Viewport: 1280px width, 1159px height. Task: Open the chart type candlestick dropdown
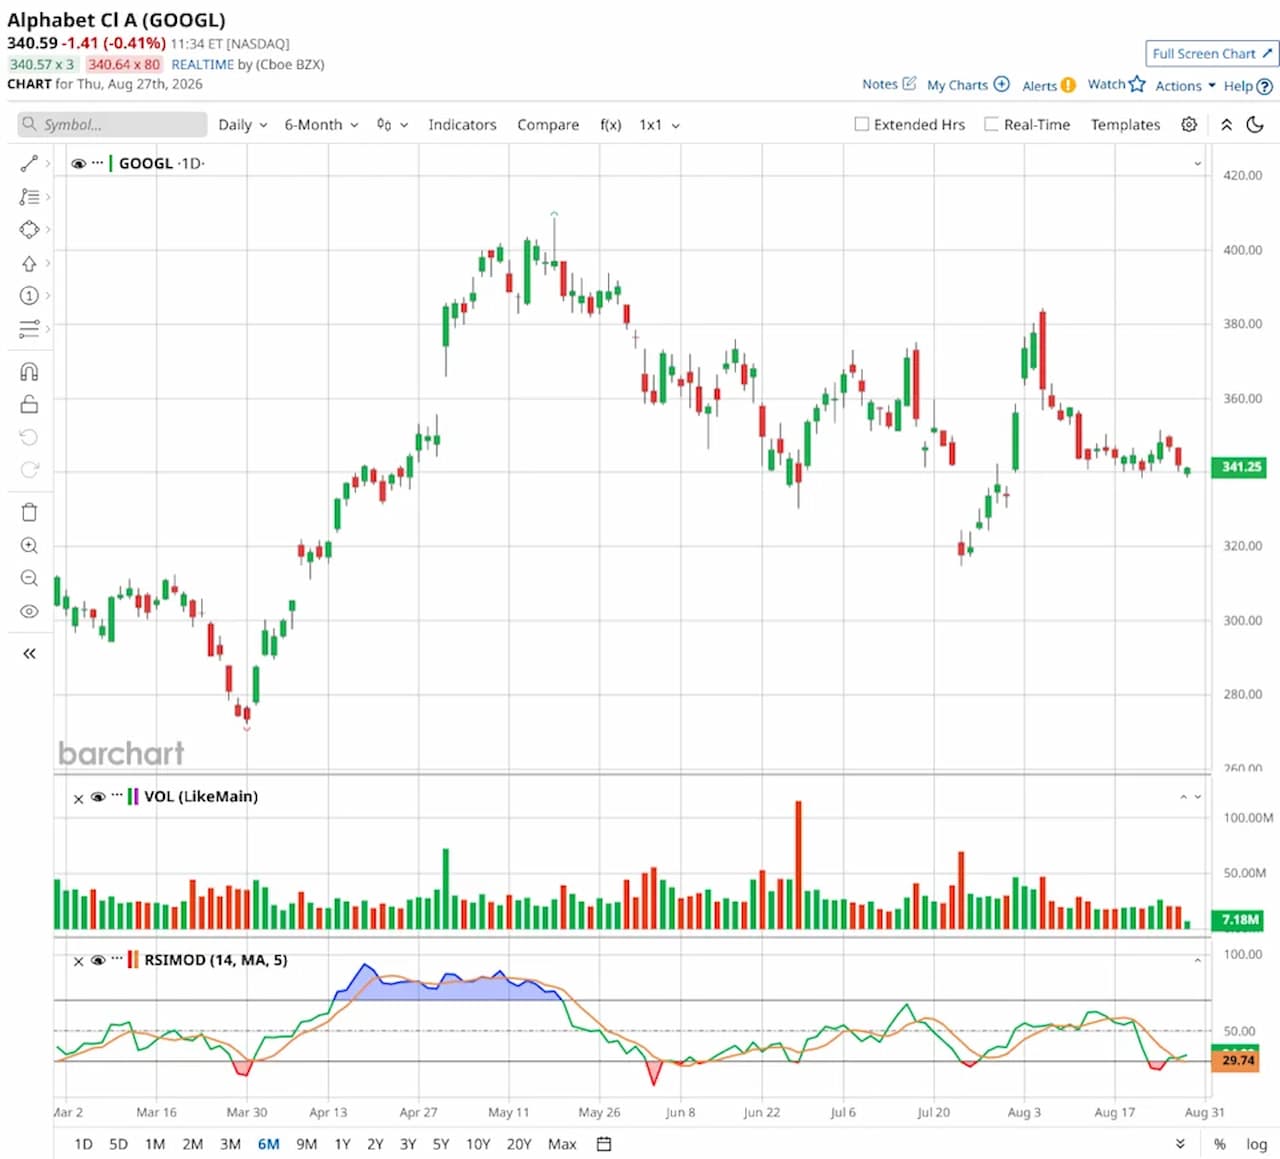click(392, 125)
